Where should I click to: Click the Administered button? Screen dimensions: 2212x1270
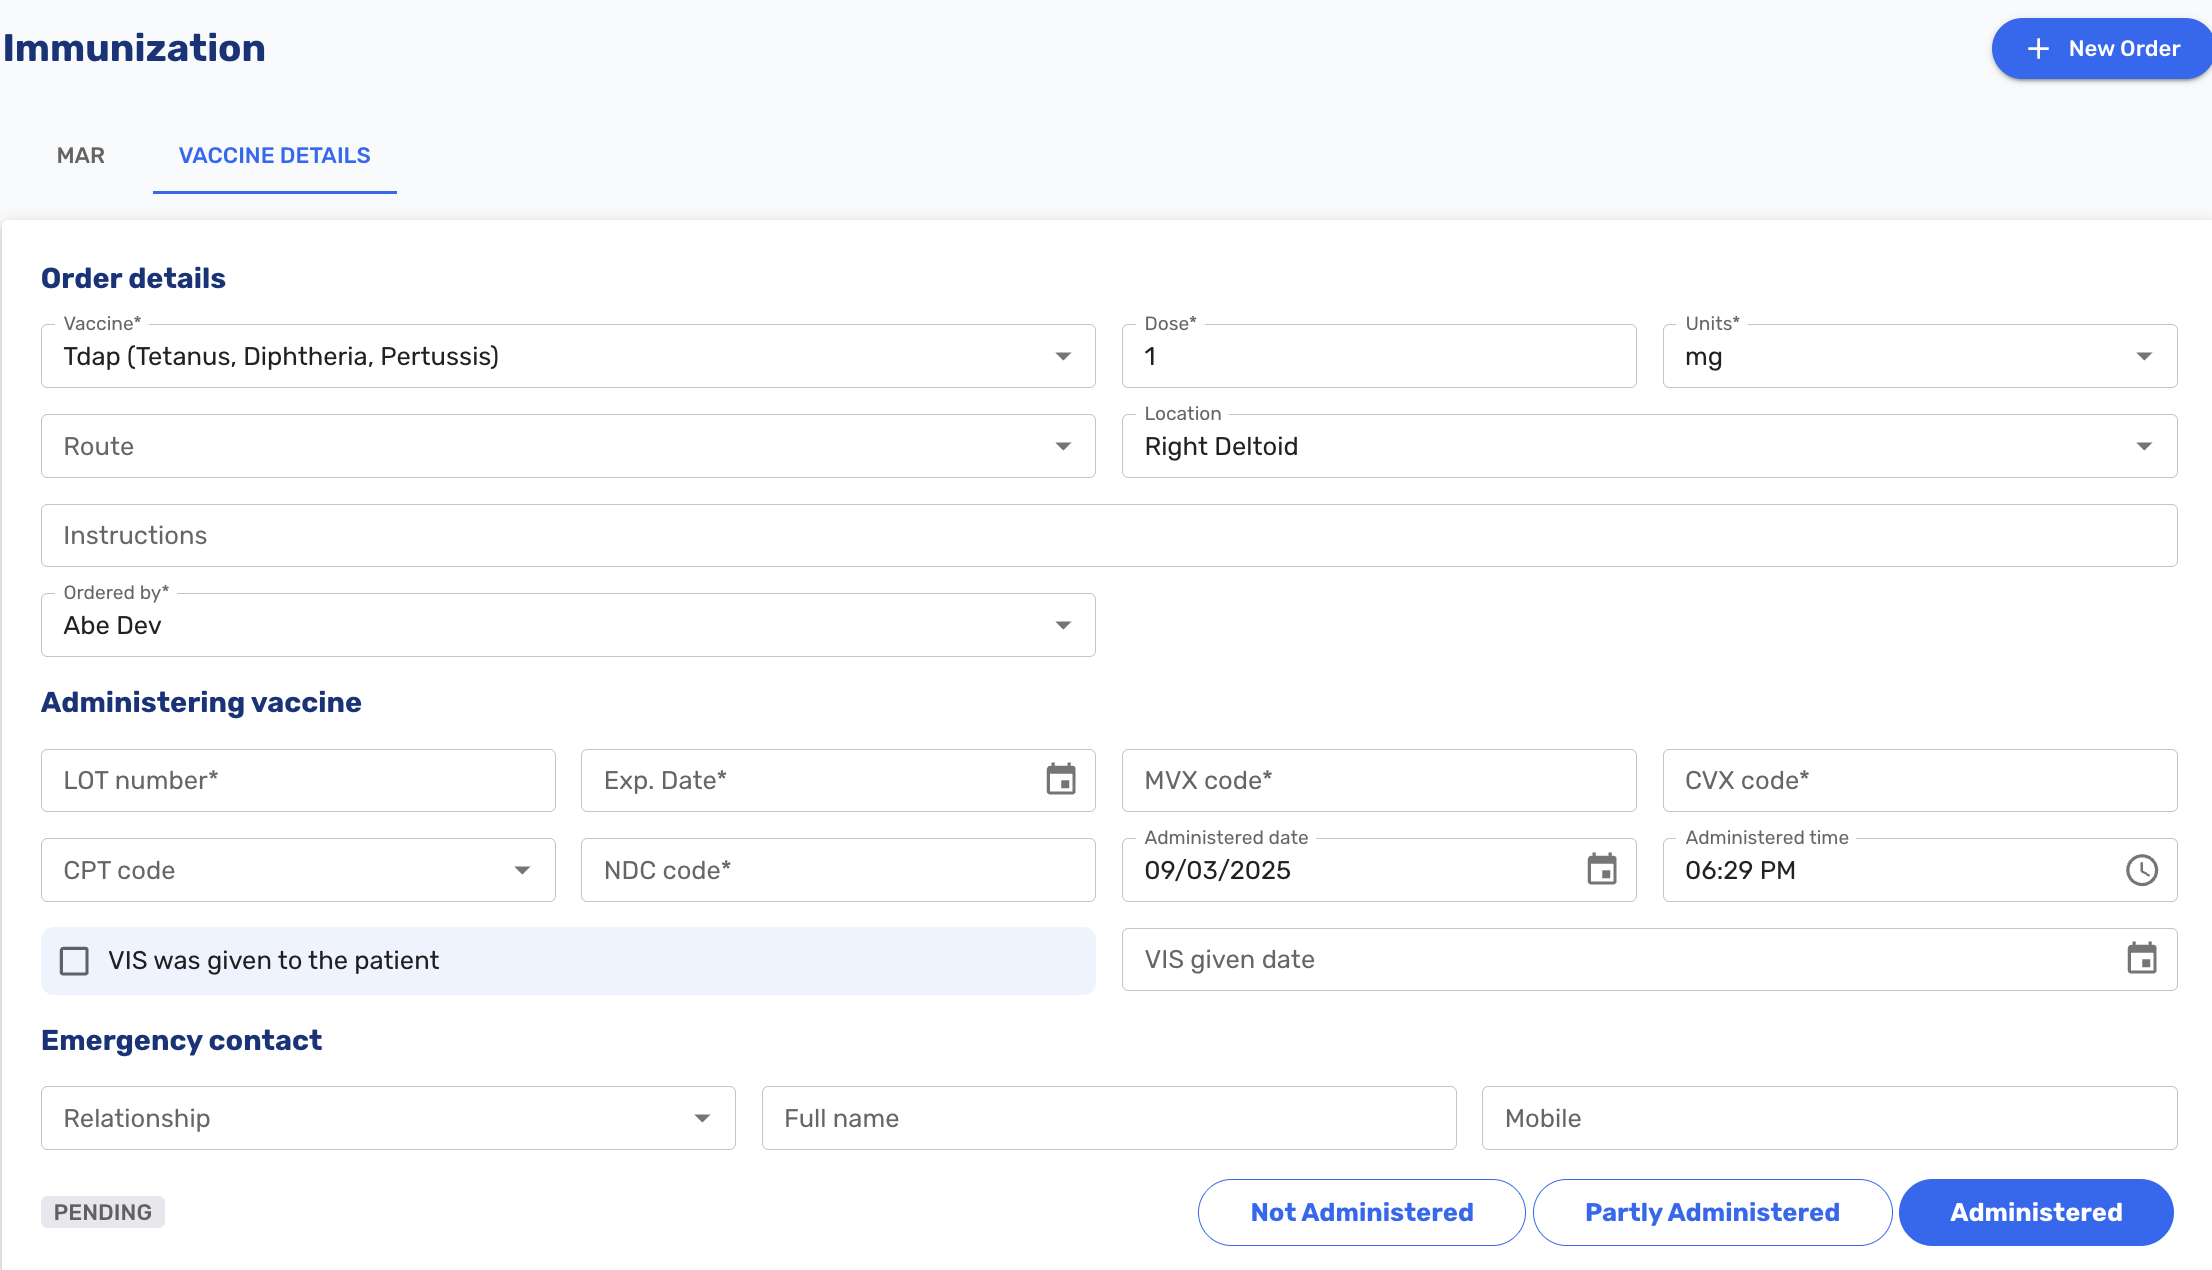pos(2035,1212)
